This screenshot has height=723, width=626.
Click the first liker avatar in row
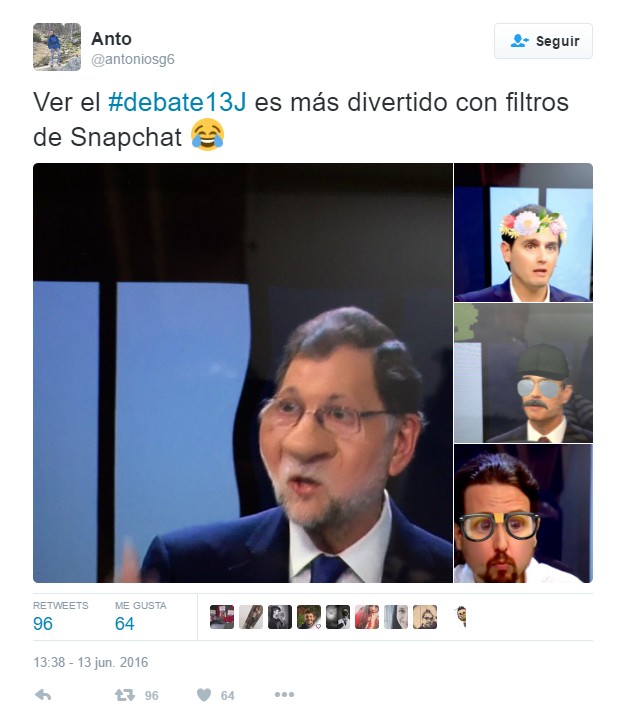pos(222,617)
